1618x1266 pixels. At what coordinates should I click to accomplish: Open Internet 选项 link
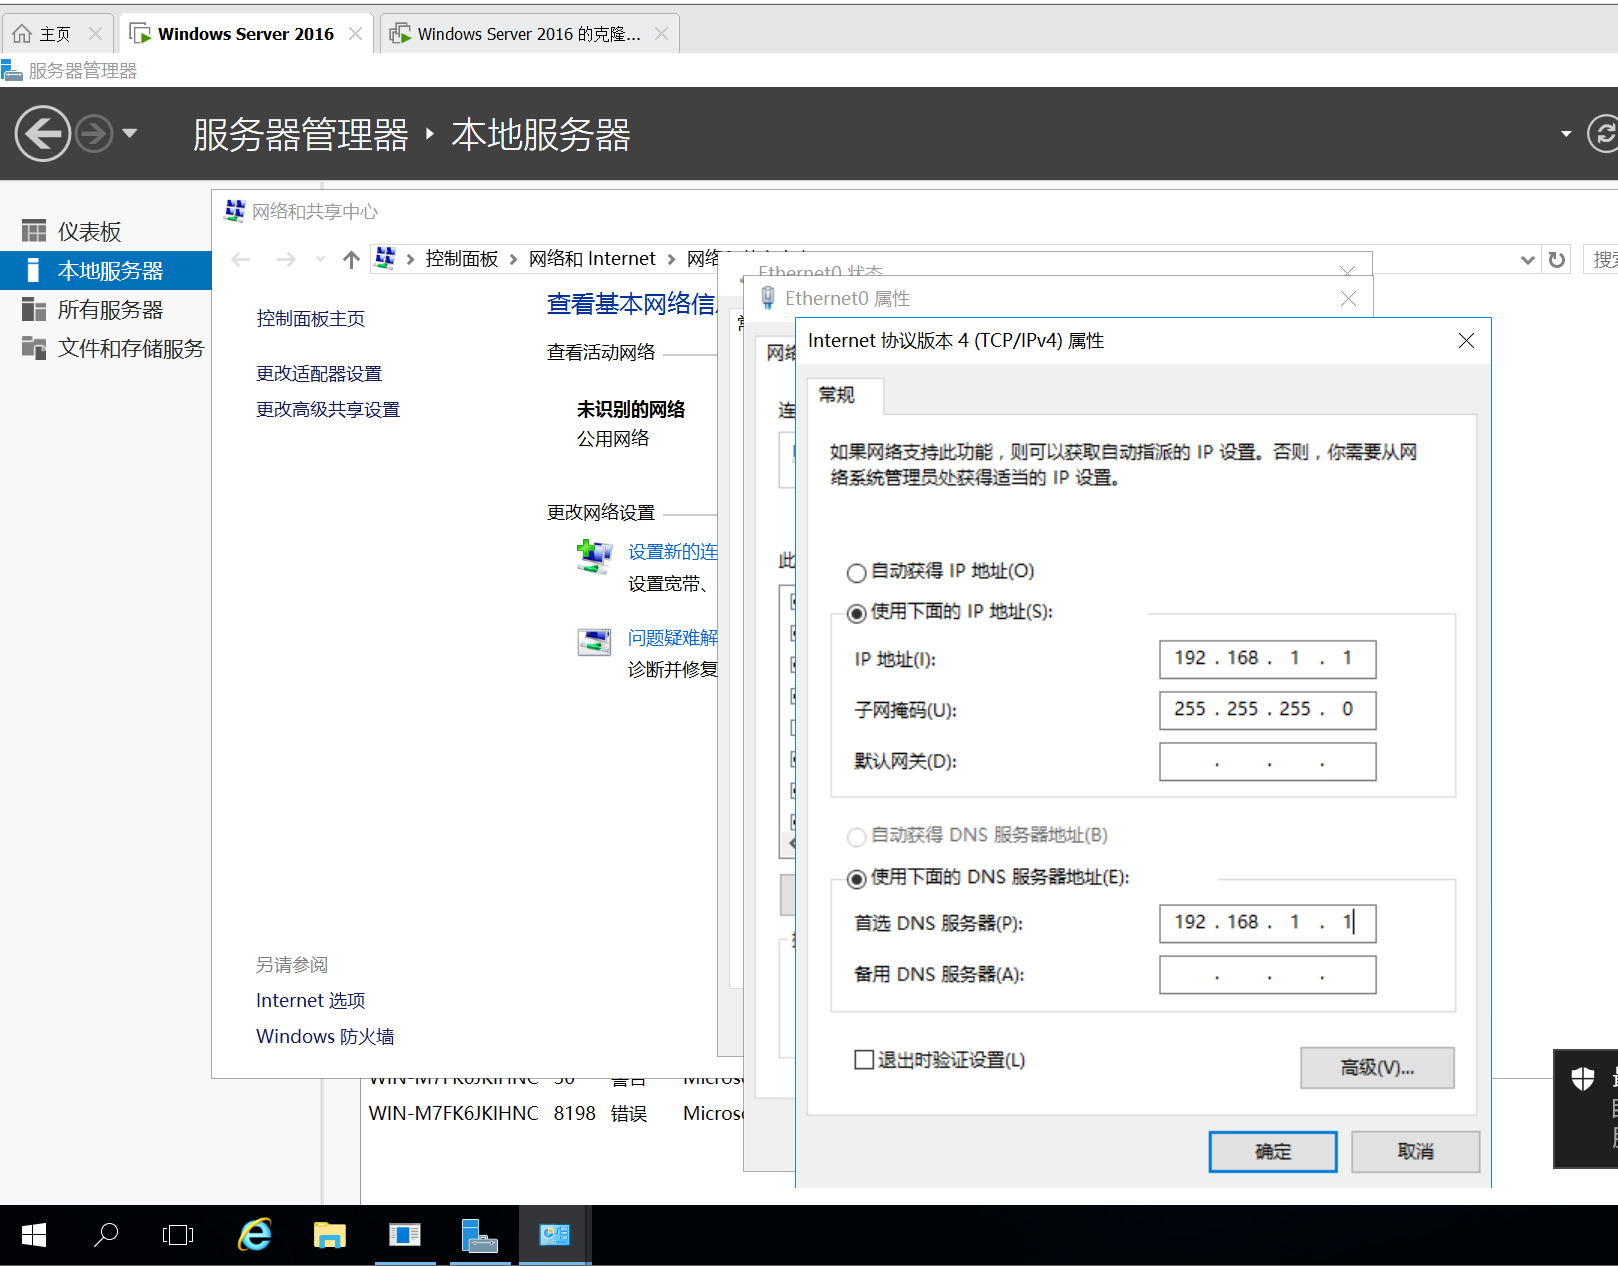click(x=311, y=1000)
